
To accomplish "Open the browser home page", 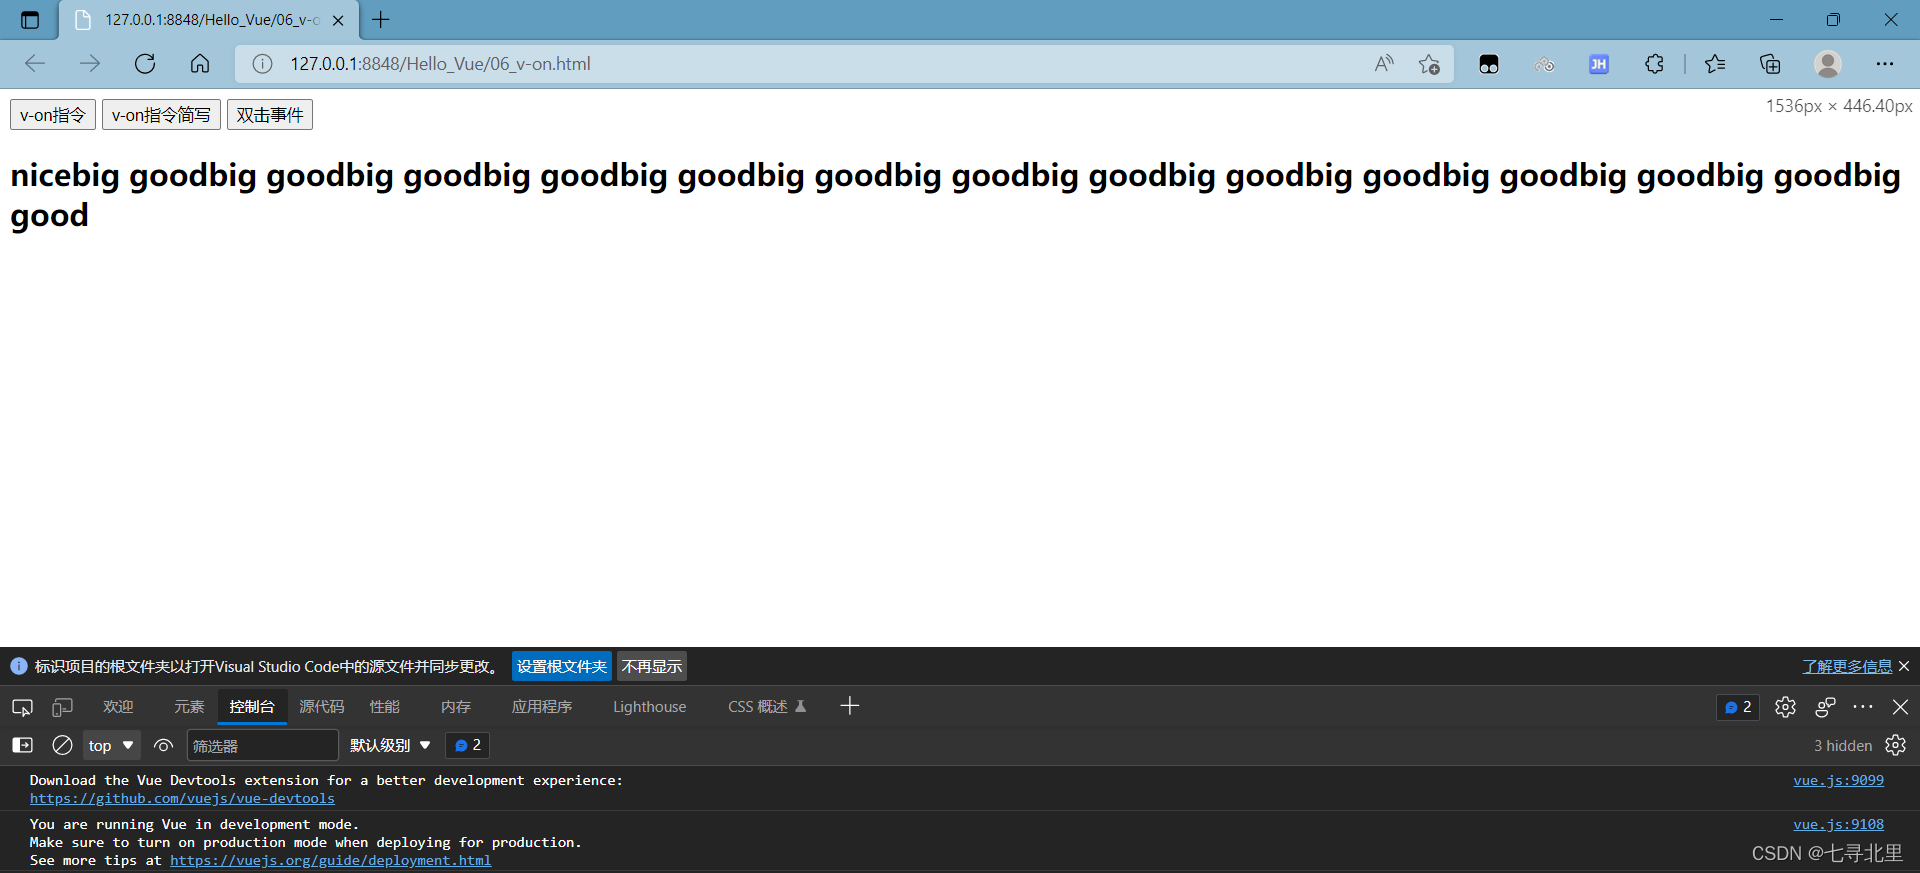I will click(200, 64).
